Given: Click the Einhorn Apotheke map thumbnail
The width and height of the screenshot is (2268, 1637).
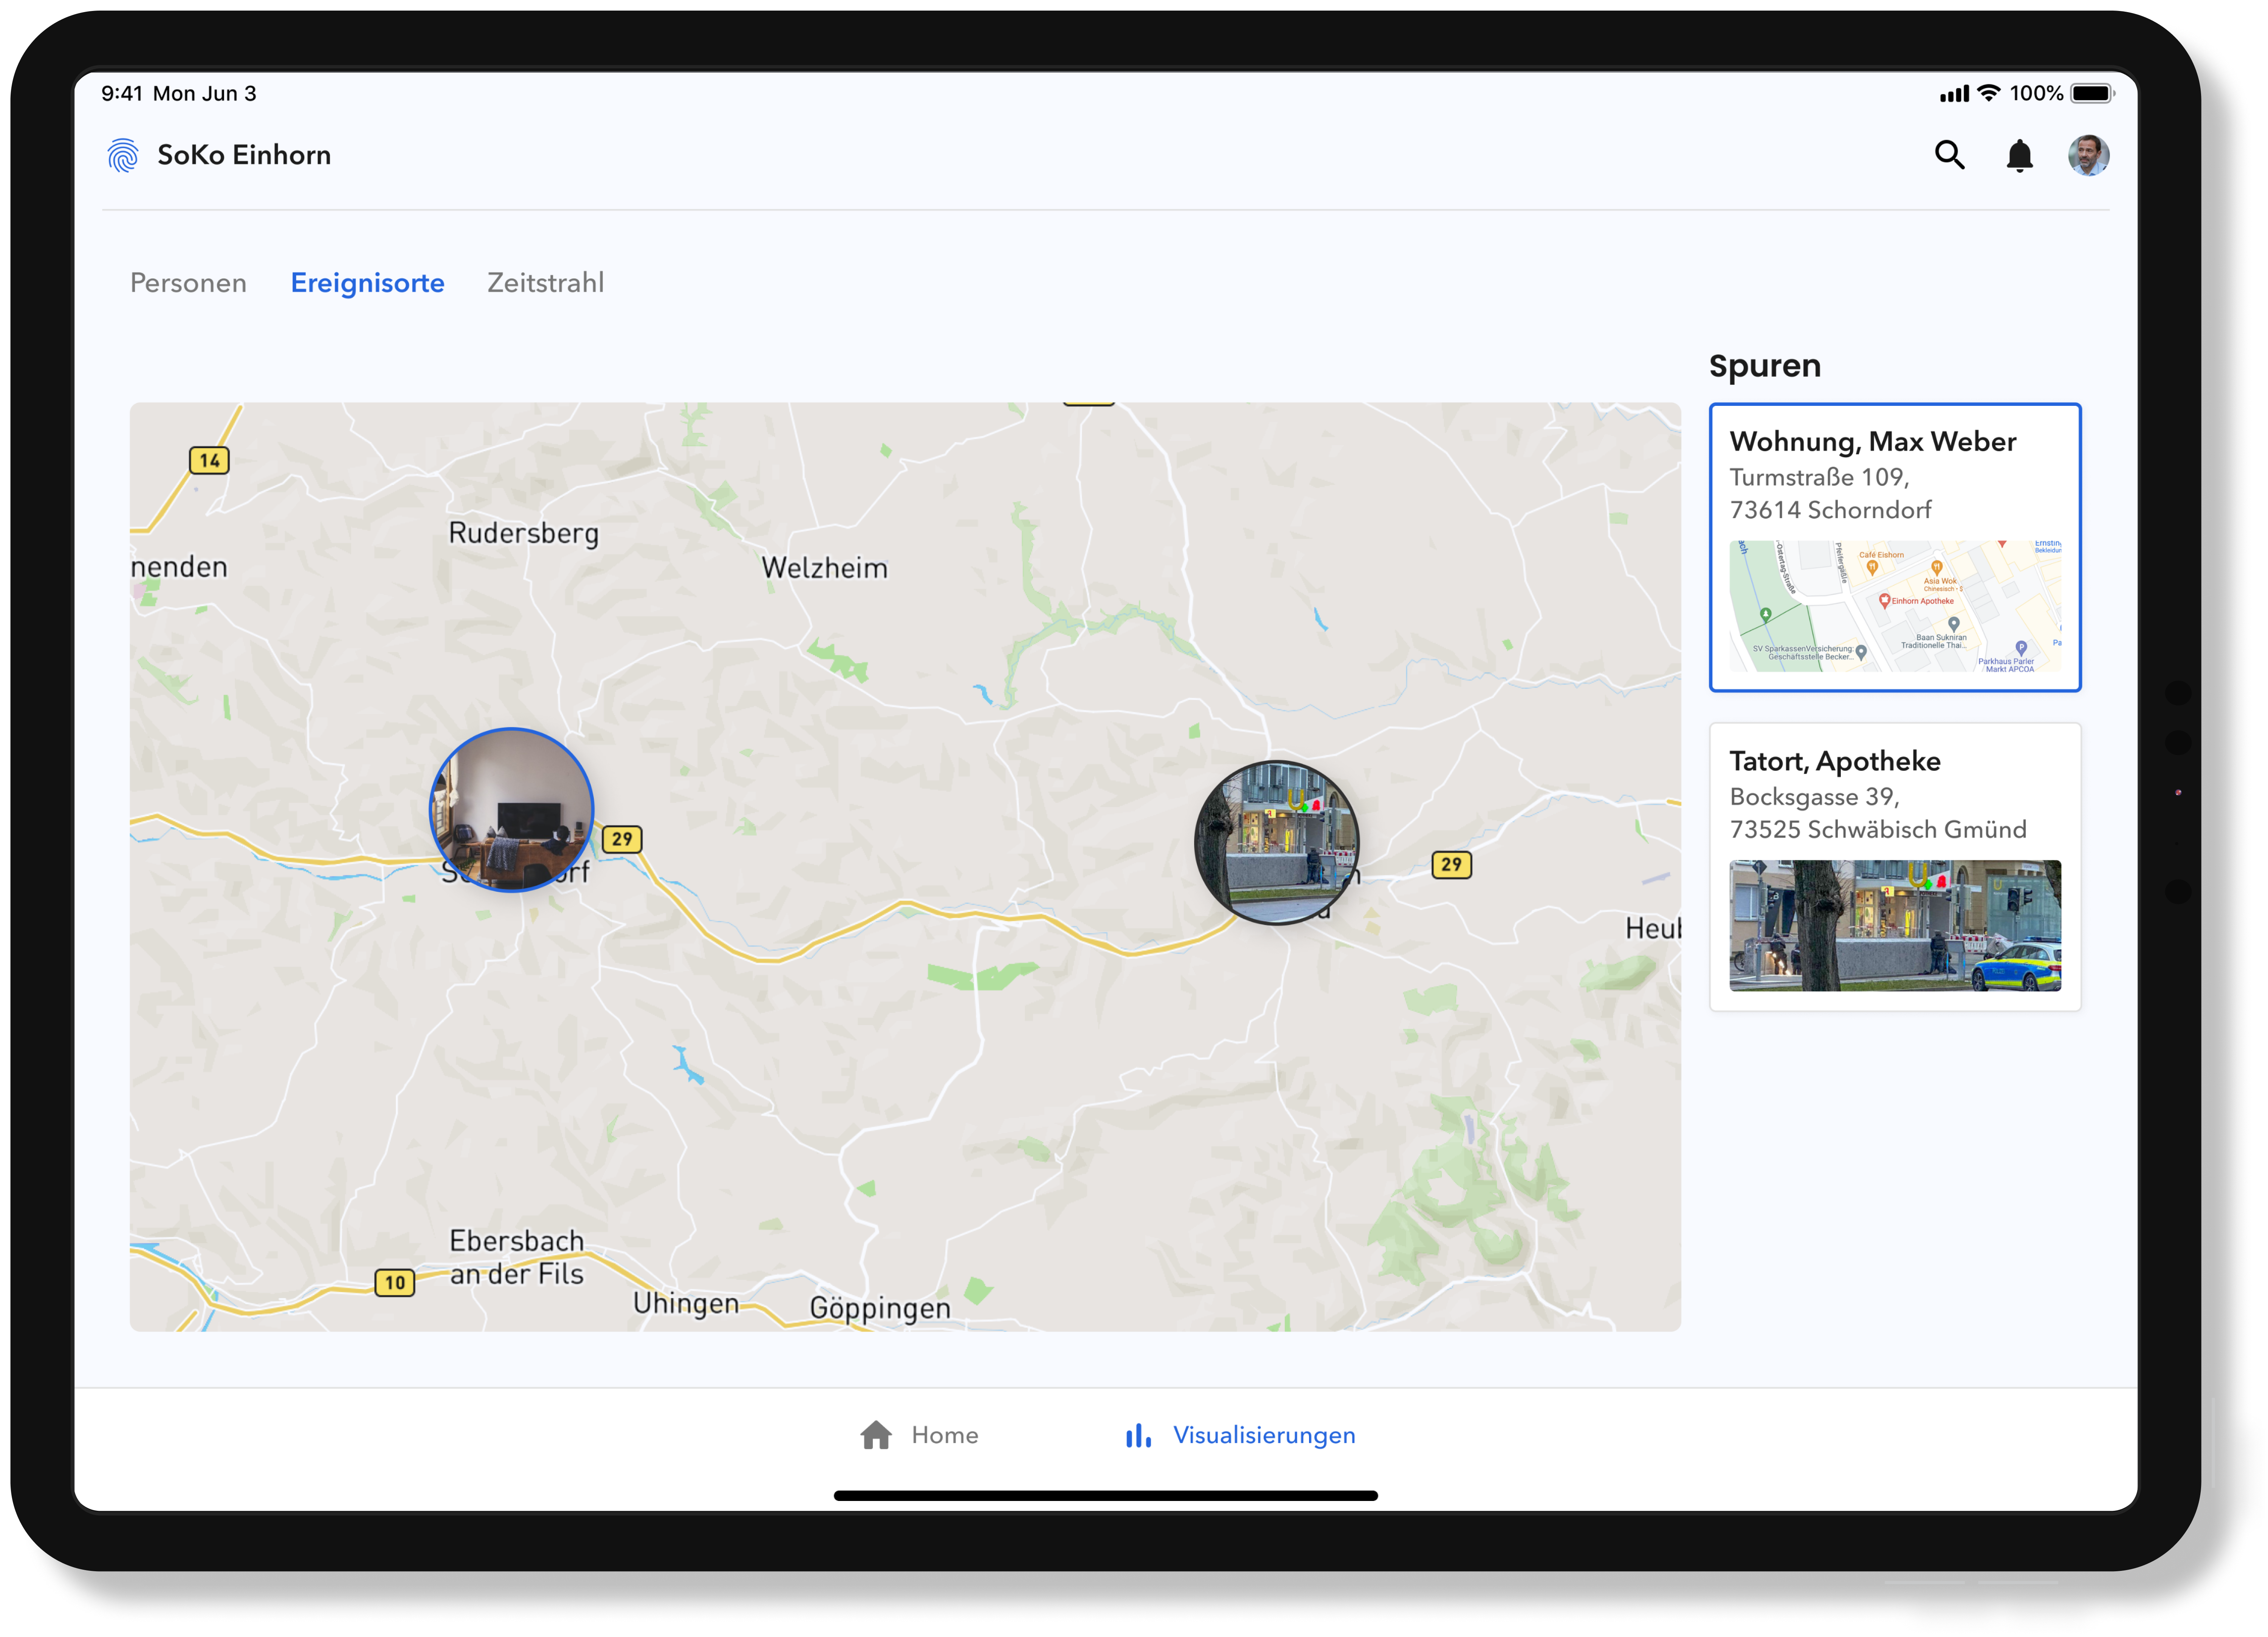Looking at the screenshot, I should click(x=1895, y=606).
